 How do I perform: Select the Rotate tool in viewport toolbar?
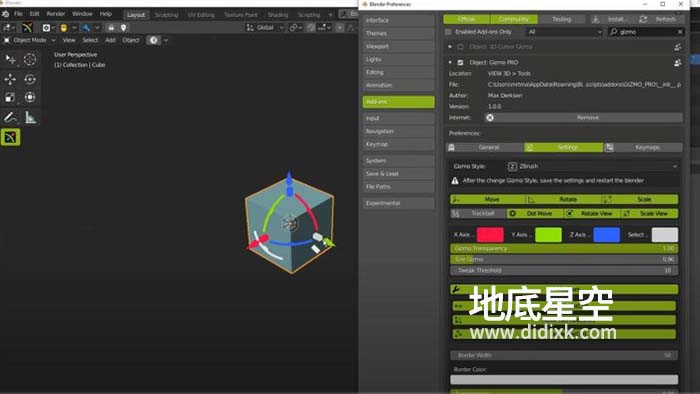[x=30, y=79]
